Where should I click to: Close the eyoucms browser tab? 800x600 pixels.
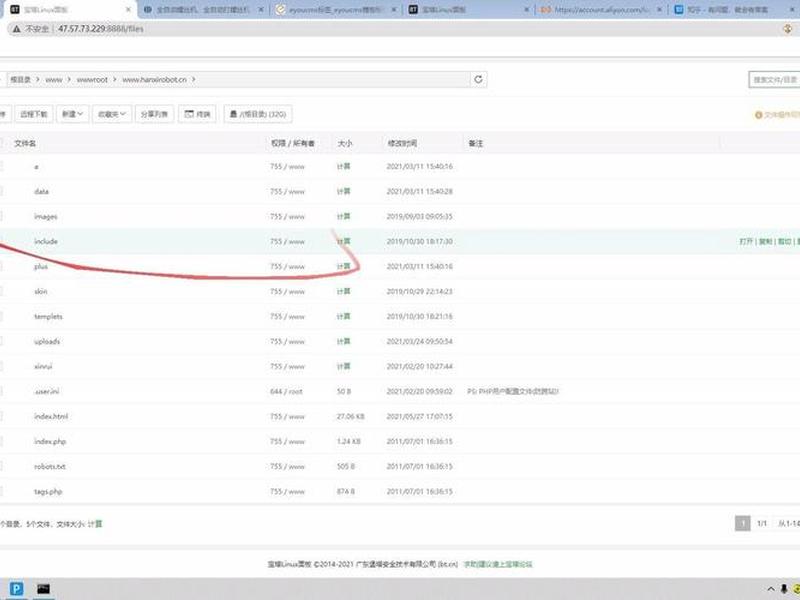click(394, 10)
